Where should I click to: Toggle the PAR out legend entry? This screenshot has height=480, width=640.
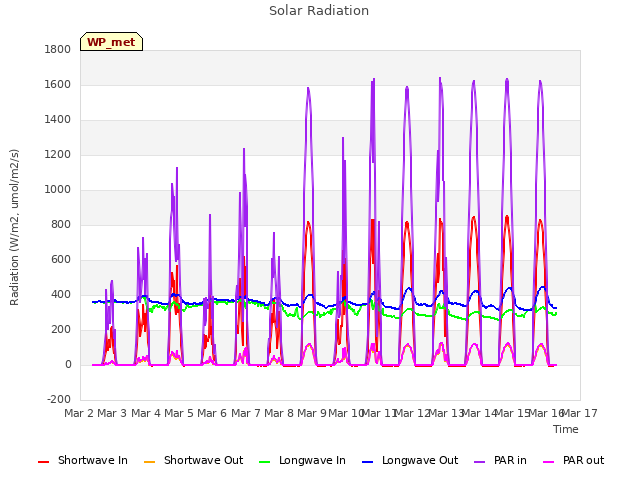pyautogui.click(x=573, y=460)
